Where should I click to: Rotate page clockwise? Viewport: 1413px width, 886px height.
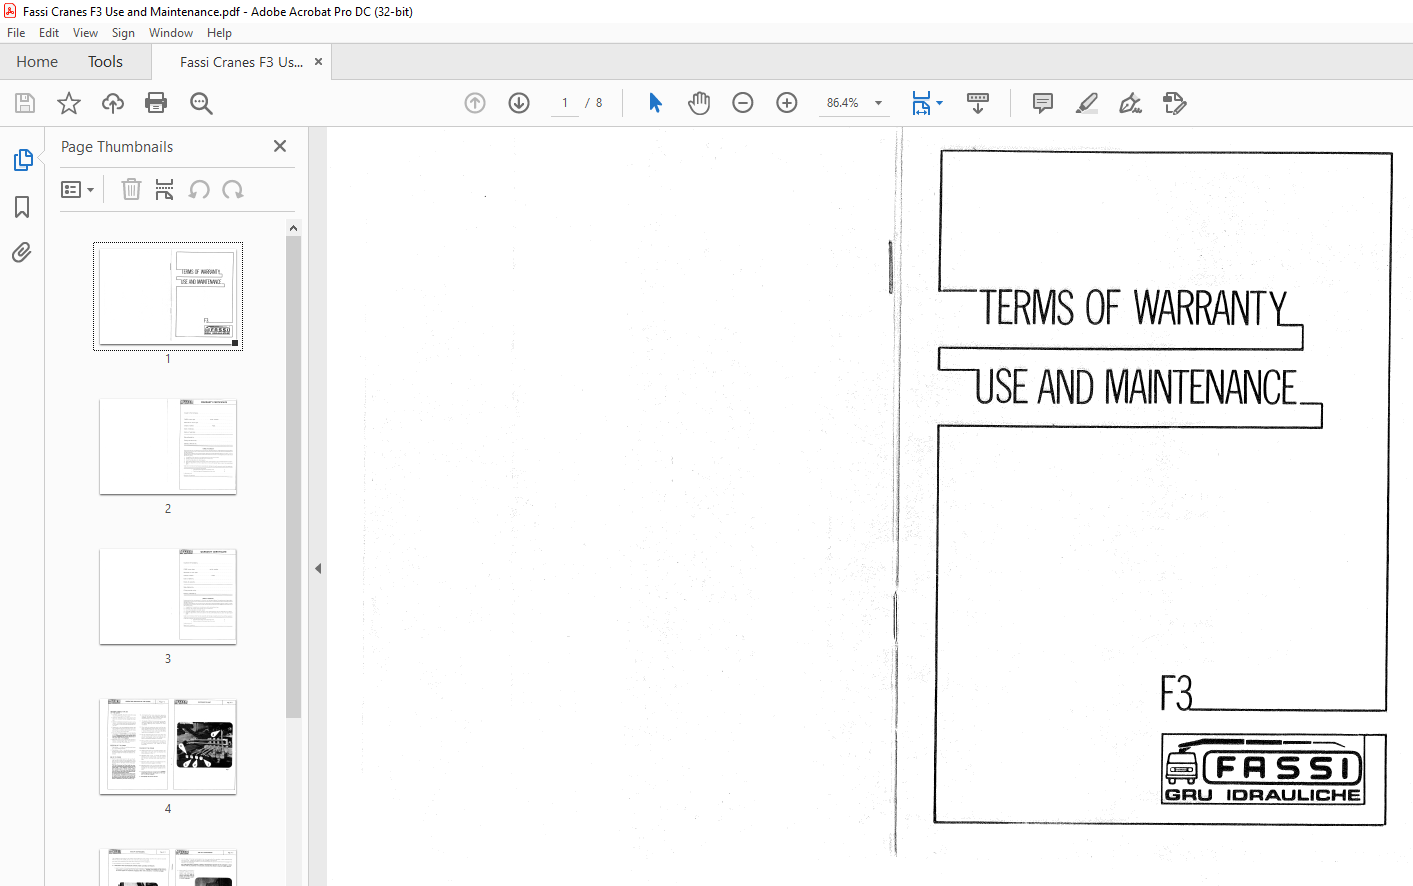pos(233,189)
